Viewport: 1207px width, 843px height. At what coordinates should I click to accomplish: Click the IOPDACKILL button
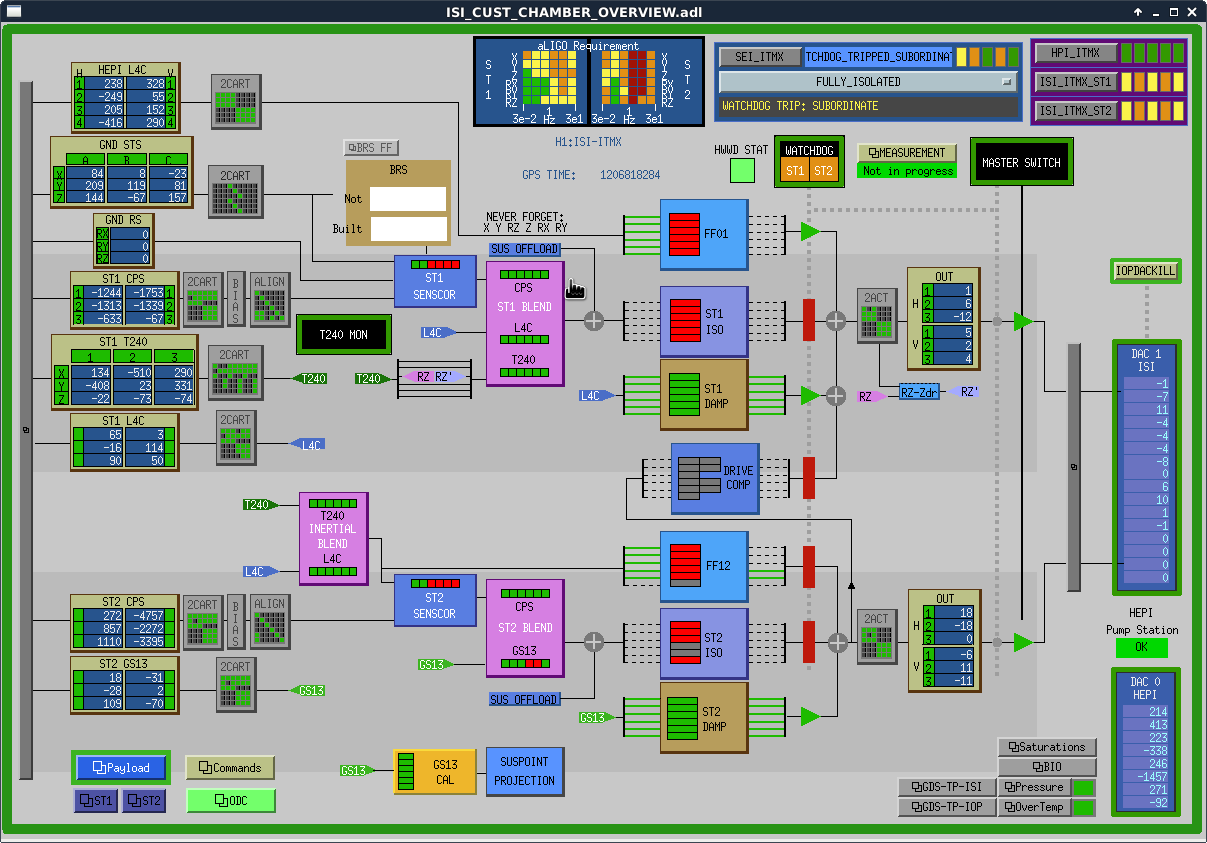pyautogui.click(x=1145, y=271)
